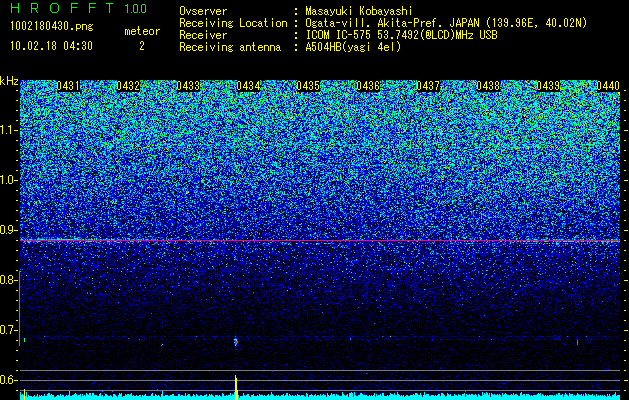Click the 1.0 kHz axis label
Image resolution: width=629 pixels, height=400 pixels.
pyautogui.click(x=7, y=181)
